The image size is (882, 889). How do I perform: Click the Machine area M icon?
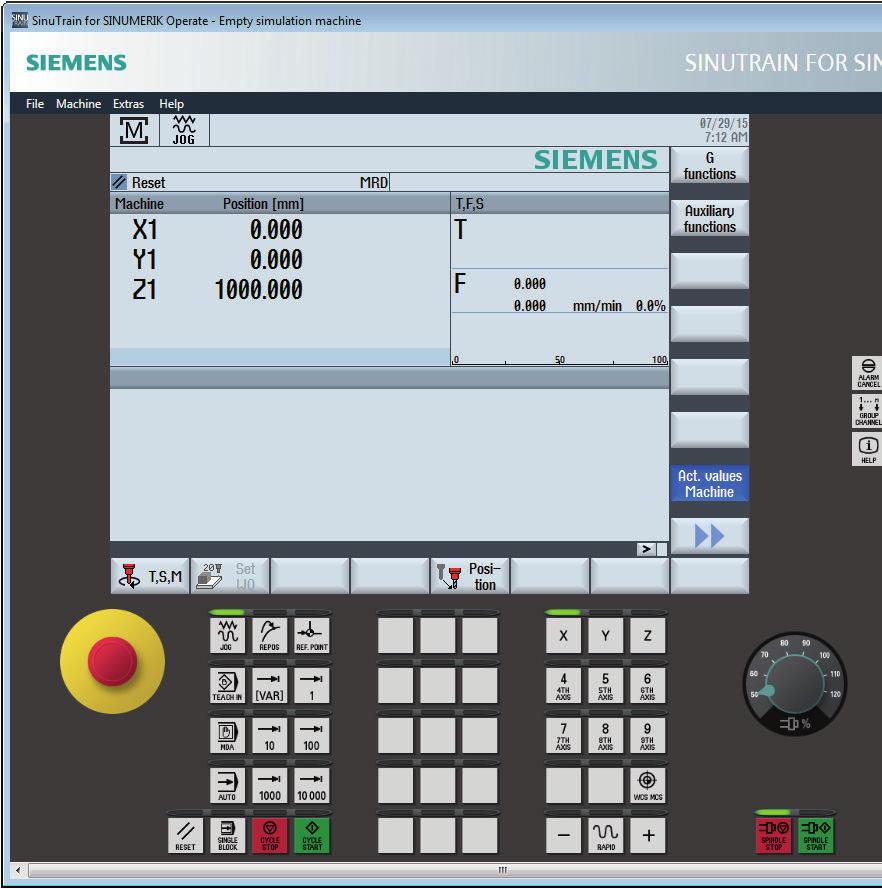134,130
